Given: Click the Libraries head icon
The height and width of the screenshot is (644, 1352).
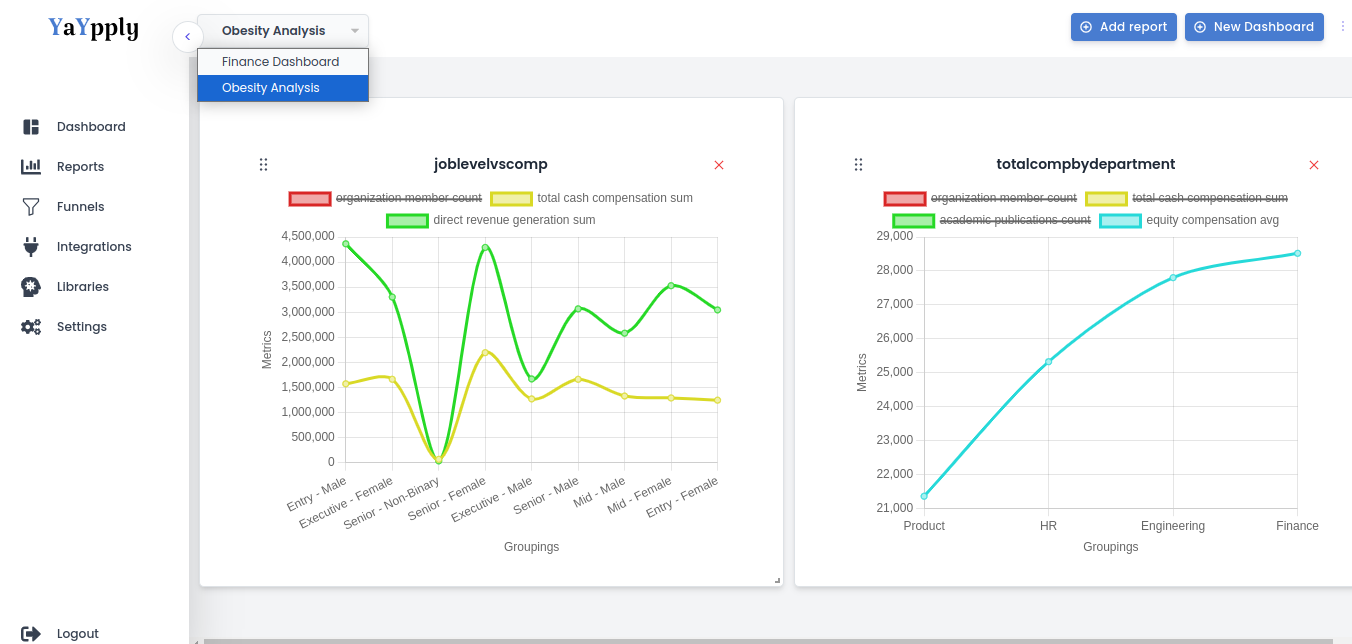Looking at the screenshot, I should (31, 287).
